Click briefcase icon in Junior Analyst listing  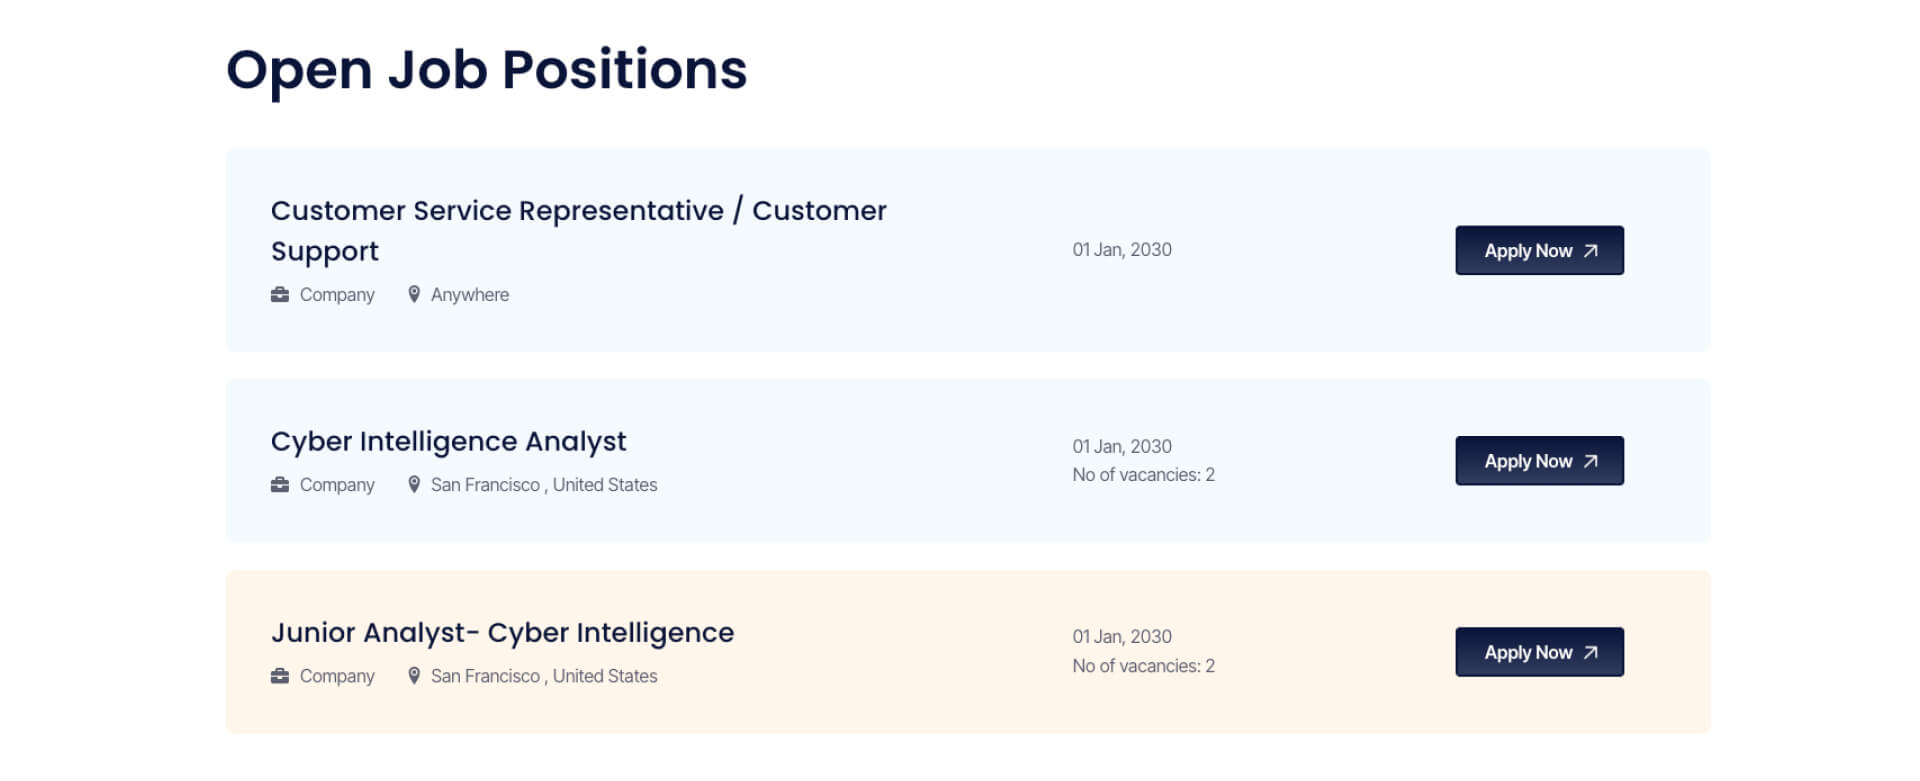280,676
